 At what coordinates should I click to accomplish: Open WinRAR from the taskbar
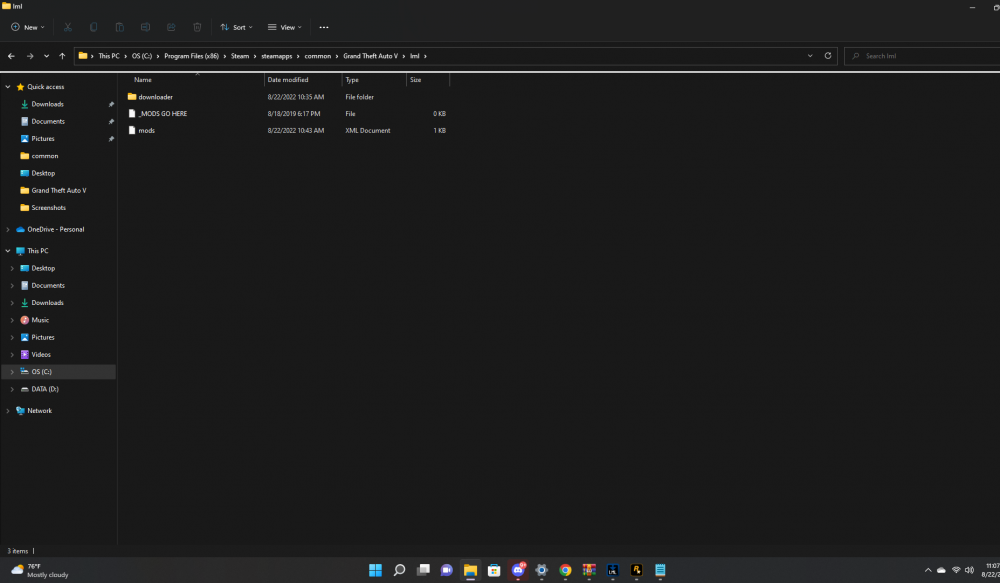(589, 570)
